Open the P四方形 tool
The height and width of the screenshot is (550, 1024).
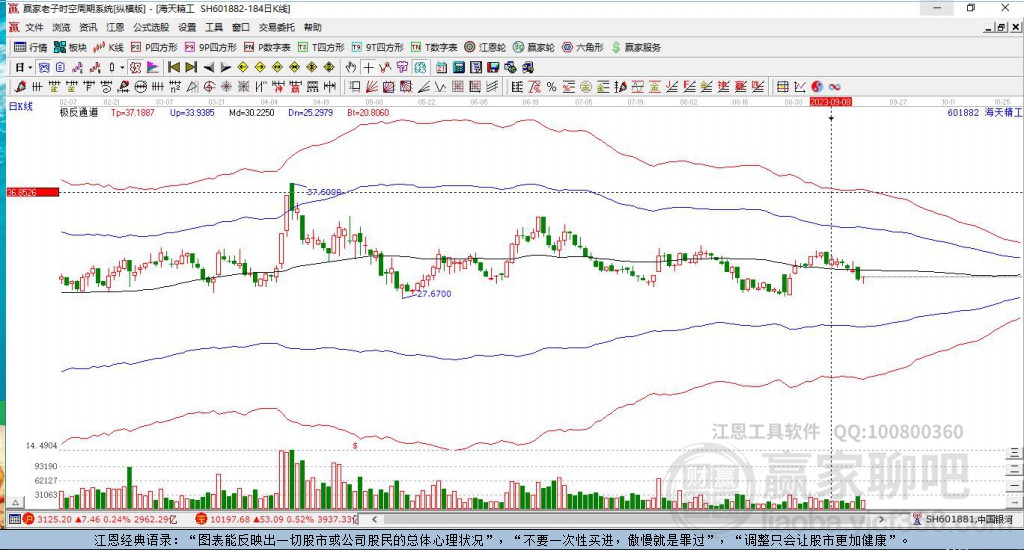click(x=154, y=47)
